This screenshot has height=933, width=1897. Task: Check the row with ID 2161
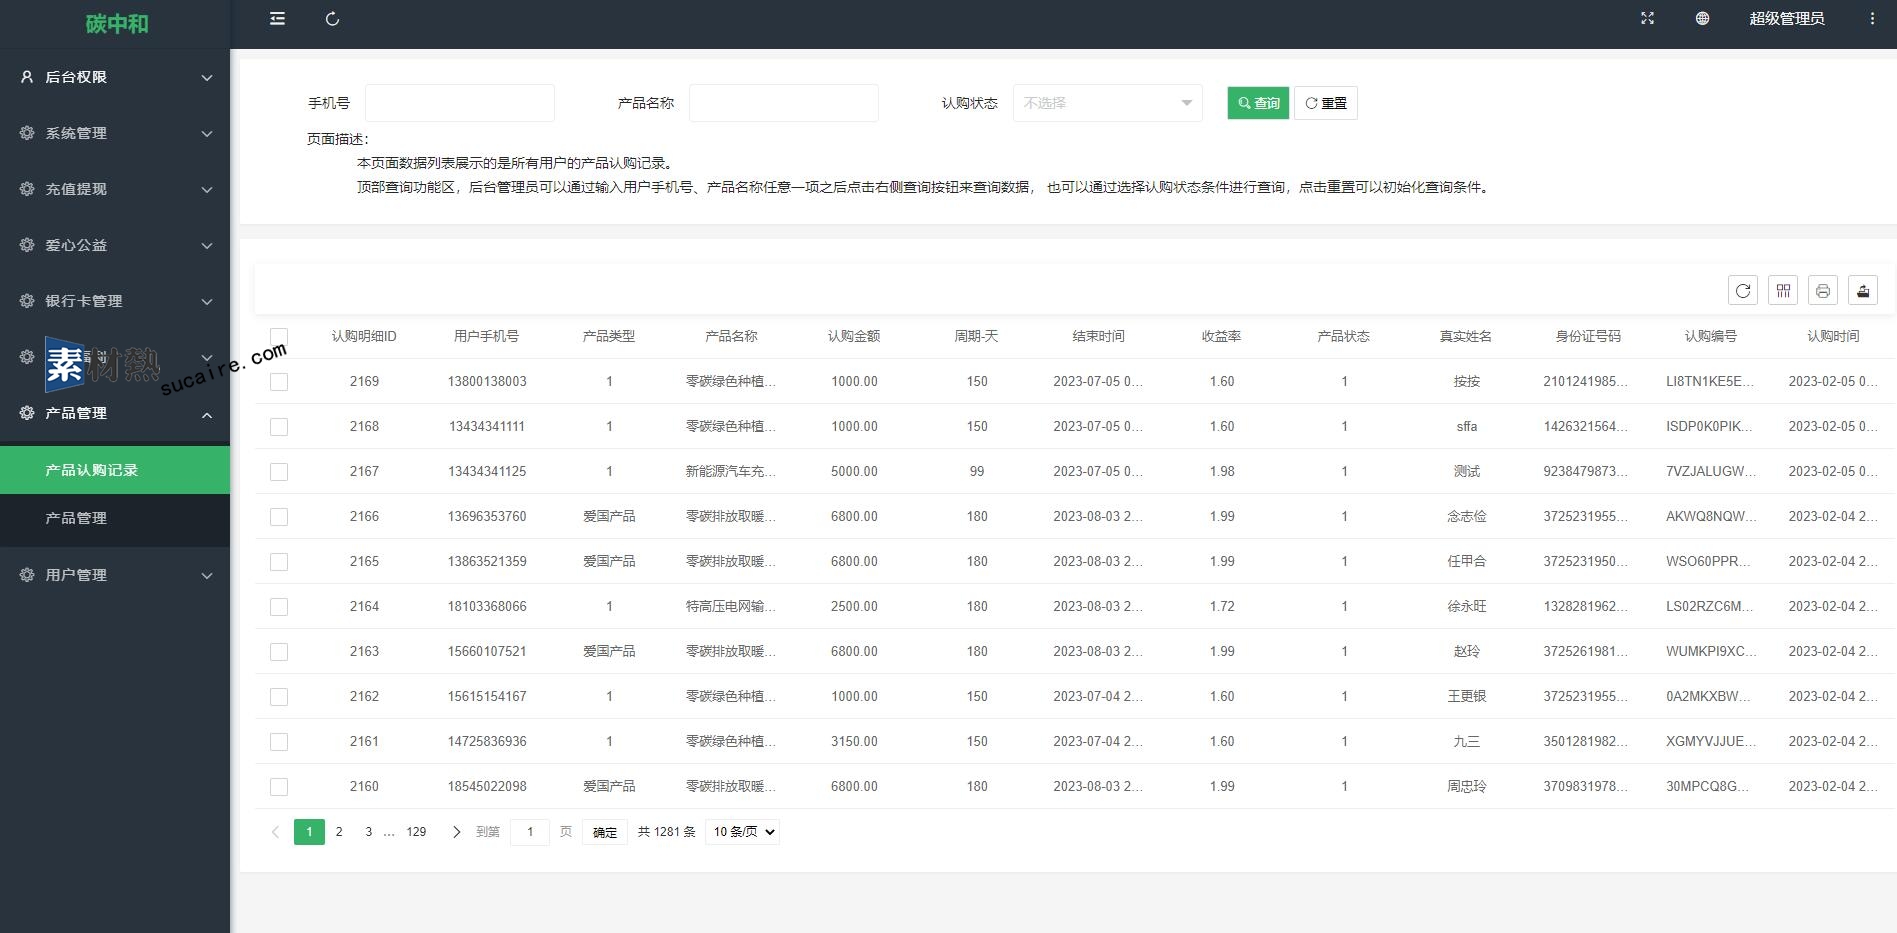(279, 742)
